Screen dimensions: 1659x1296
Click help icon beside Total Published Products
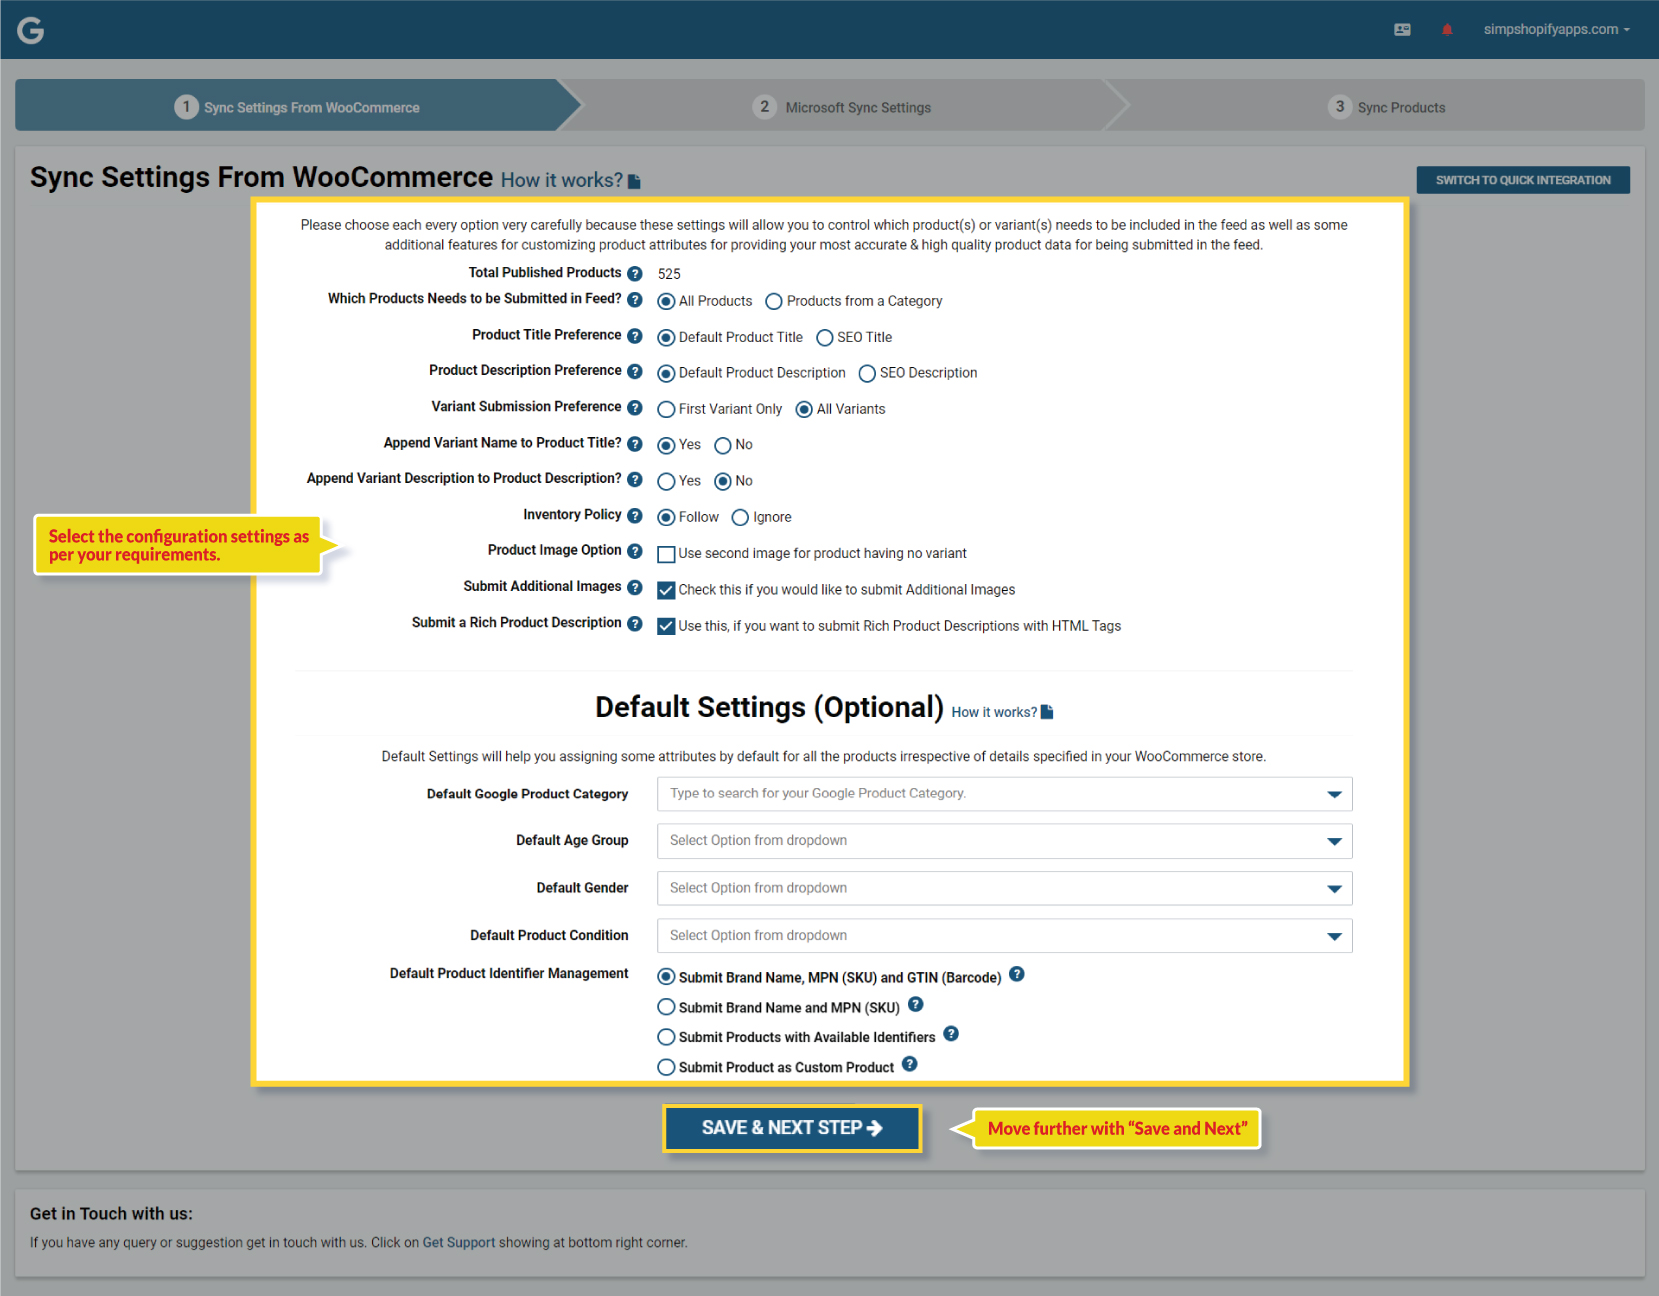click(x=635, y=273)
